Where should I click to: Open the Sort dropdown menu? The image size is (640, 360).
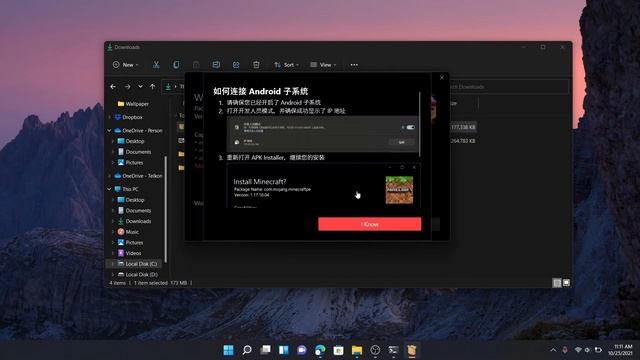pos(287,65)
